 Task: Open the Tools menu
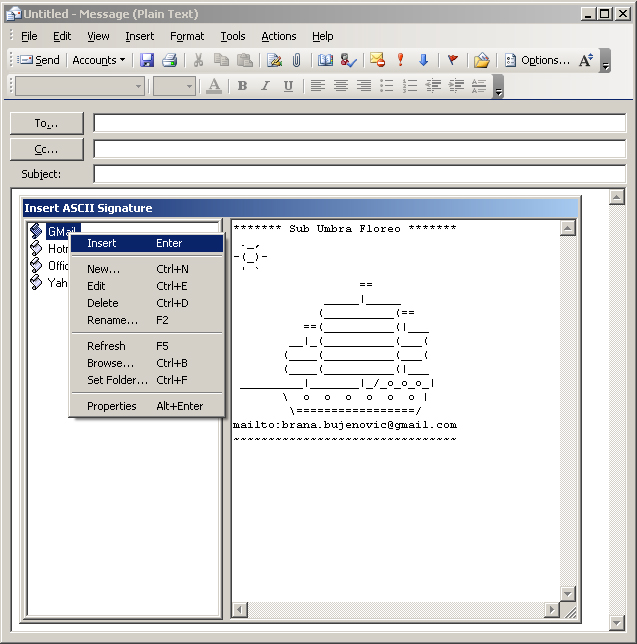[232, 36]
